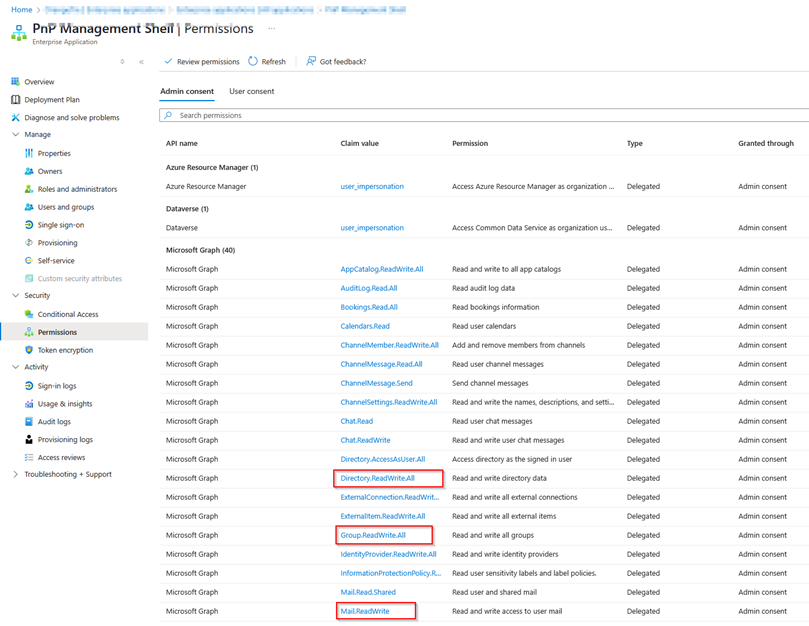This screenshot has width=809, height=626.
Task: Collapse the Manage section
Action: [15, 134]
